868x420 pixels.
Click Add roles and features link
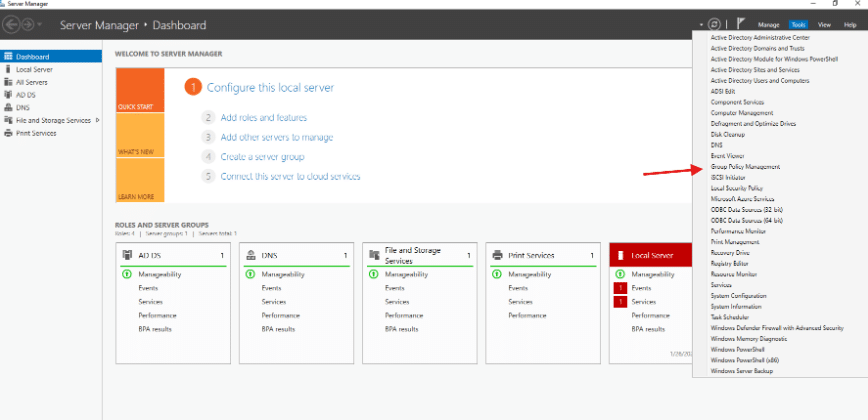click(263, 117)
